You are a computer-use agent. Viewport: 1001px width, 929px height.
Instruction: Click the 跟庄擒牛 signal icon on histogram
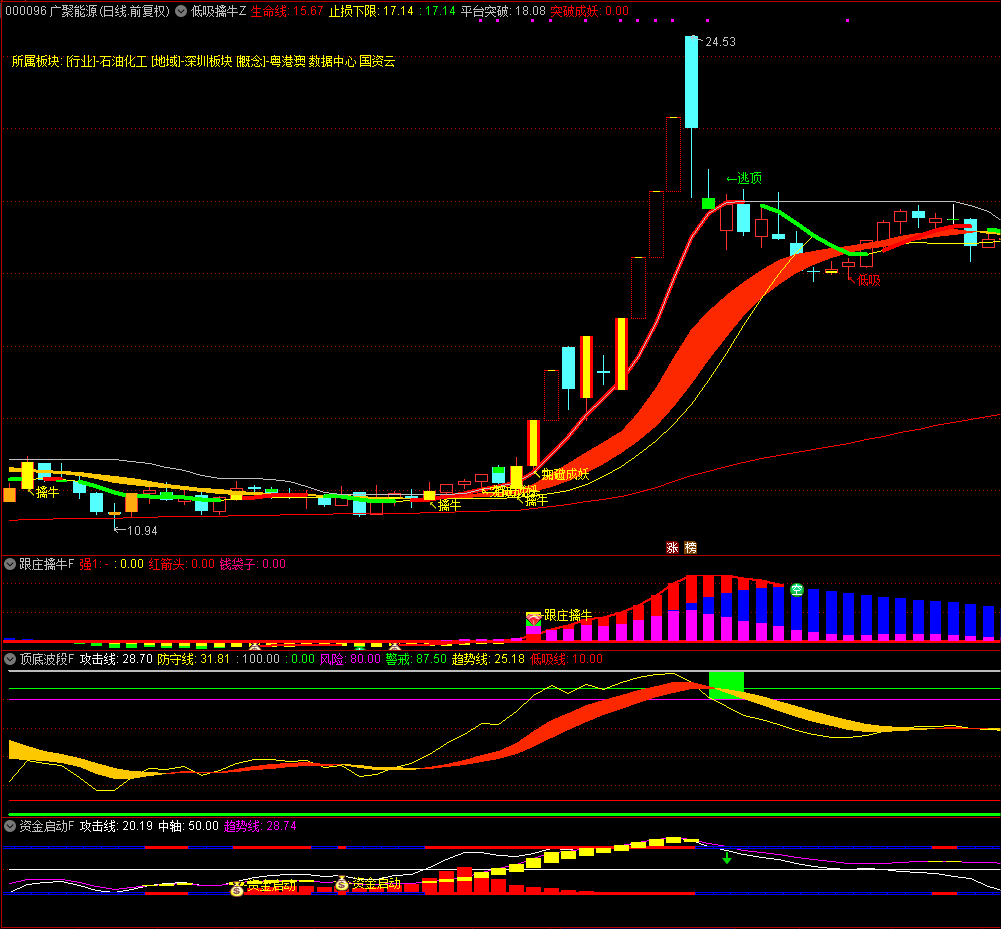(534, 618)
